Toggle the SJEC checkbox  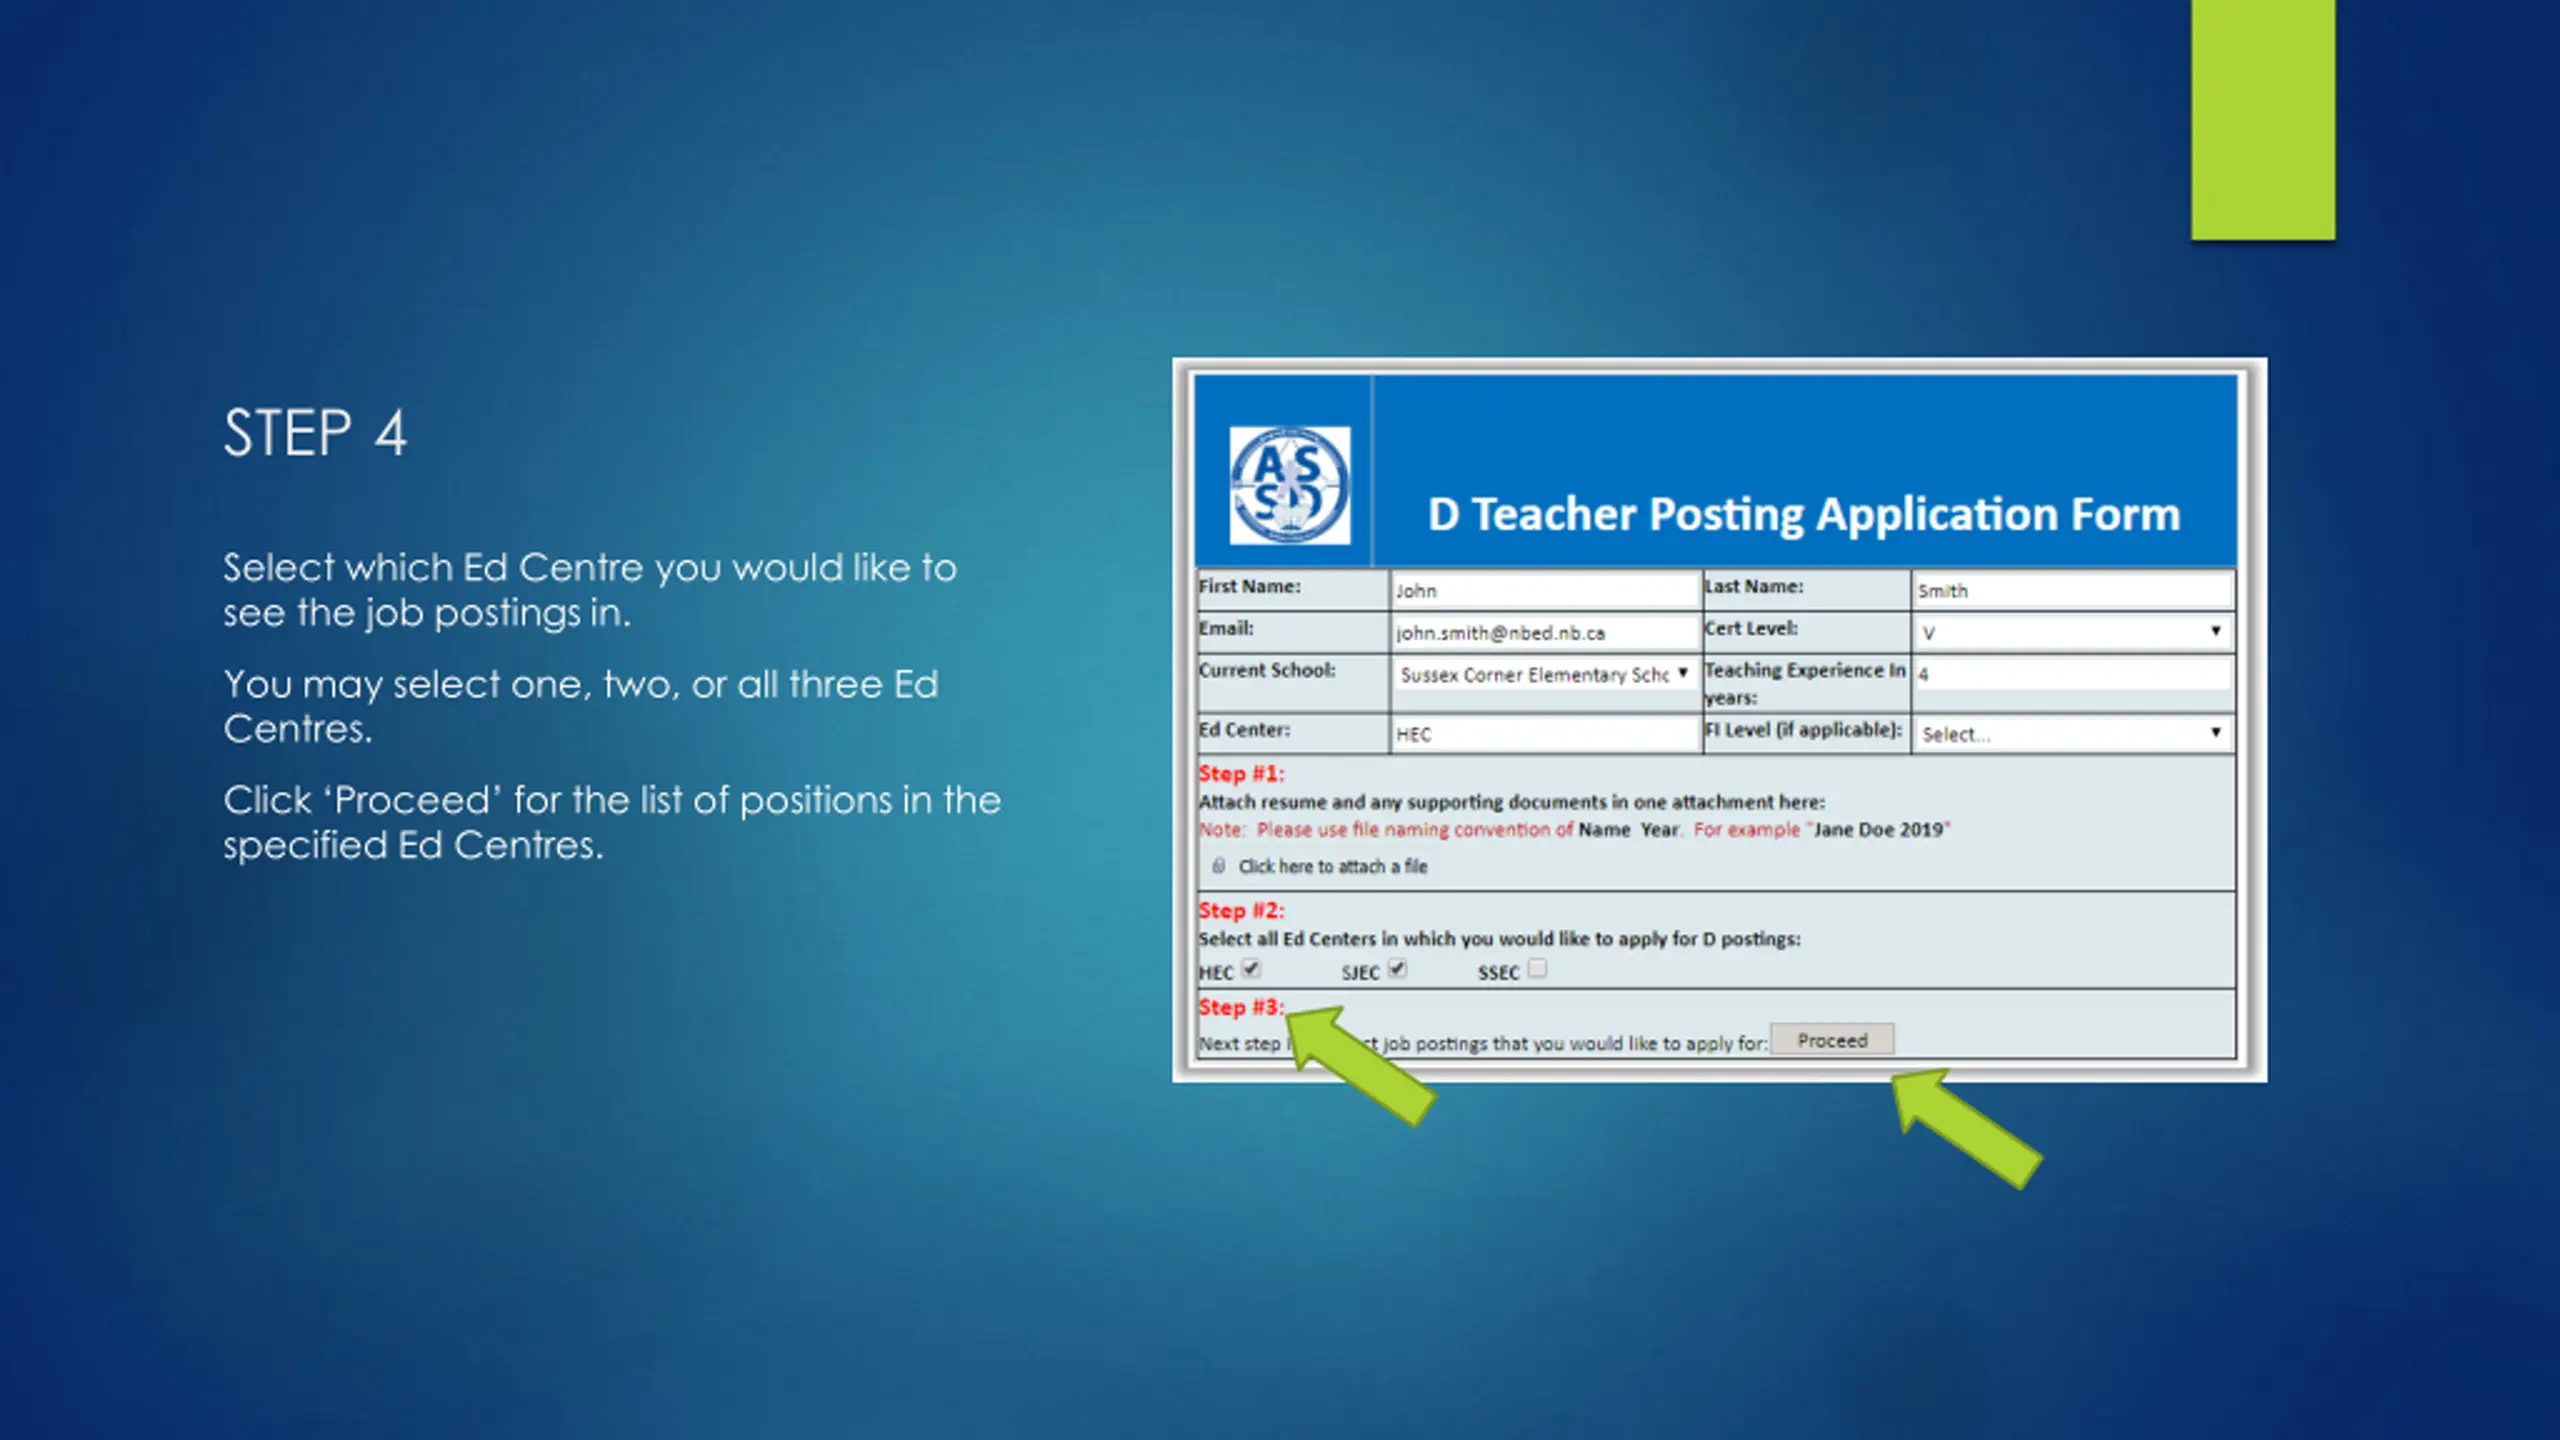point(1397,968)
